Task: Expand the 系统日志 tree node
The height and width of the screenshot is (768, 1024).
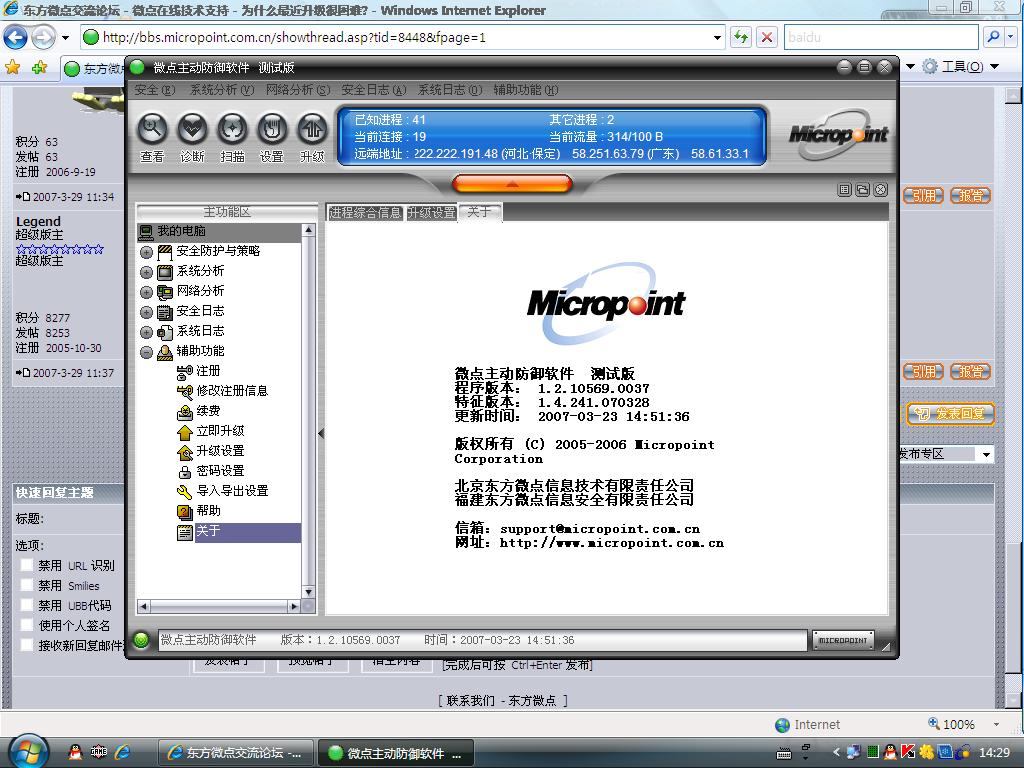Action: (x=146, y=332)
